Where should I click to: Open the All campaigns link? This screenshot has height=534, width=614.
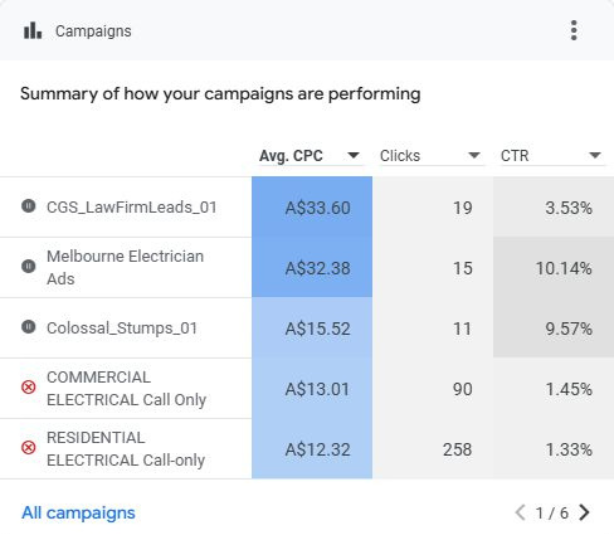tap(78, 513)
